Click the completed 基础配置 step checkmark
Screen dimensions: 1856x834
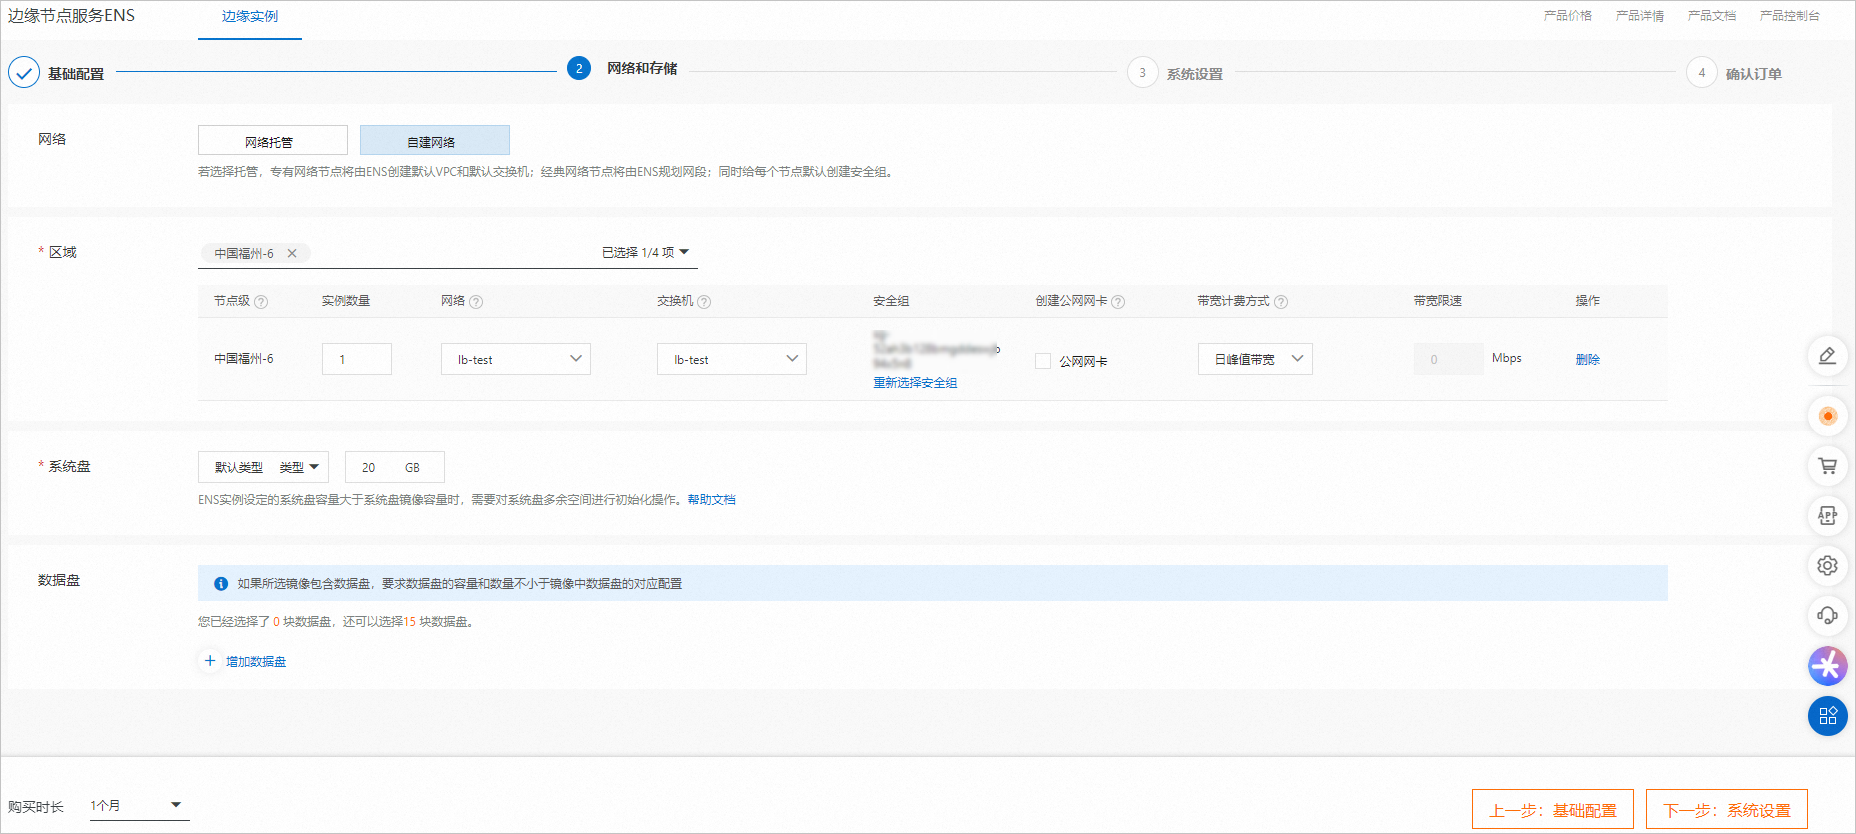(x=24, y=73)
